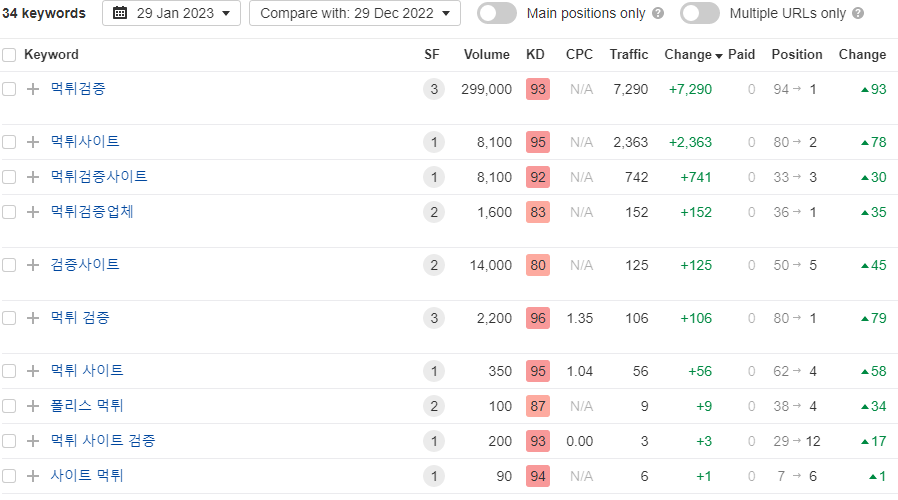This screenshot has height=500, width=898.
Task: Select all keywords with header checkbox
Action: [x=9, y=55]
